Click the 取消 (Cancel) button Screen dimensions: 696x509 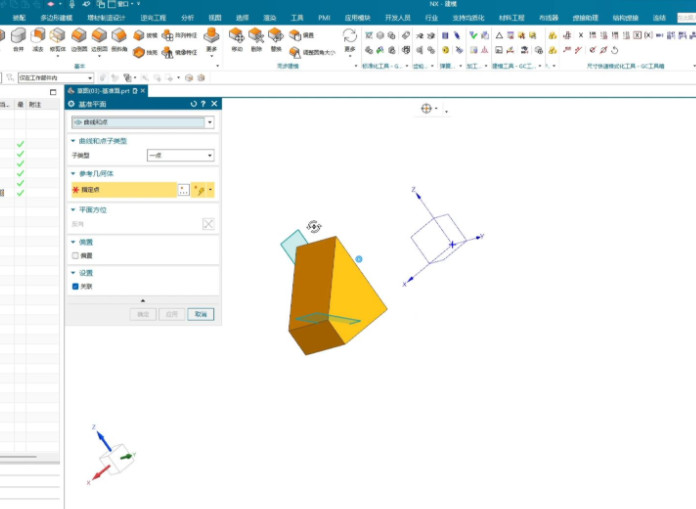click(201, 314)
